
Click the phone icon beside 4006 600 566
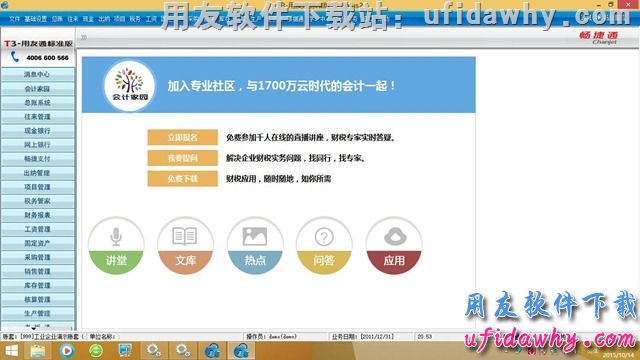15,57
